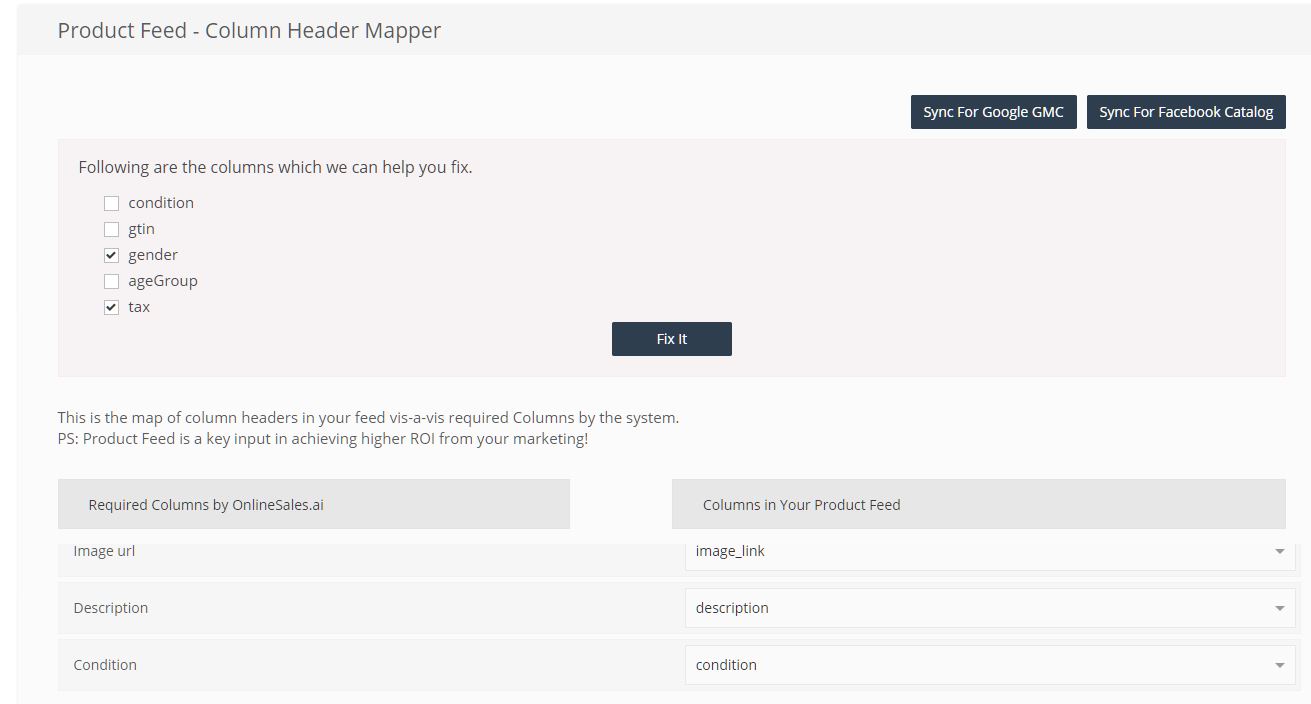Viewport: 1311px width, 704px height.
Task: Click the PS: Product Feed note text
Action: [323, 439]
